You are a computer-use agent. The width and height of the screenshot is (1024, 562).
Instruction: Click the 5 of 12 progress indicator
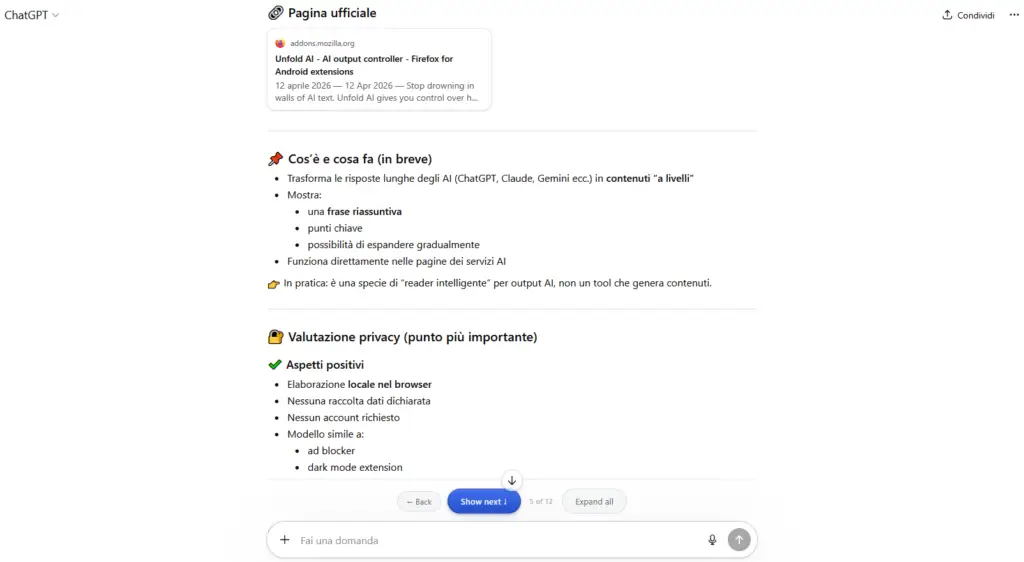click(541, 501)
